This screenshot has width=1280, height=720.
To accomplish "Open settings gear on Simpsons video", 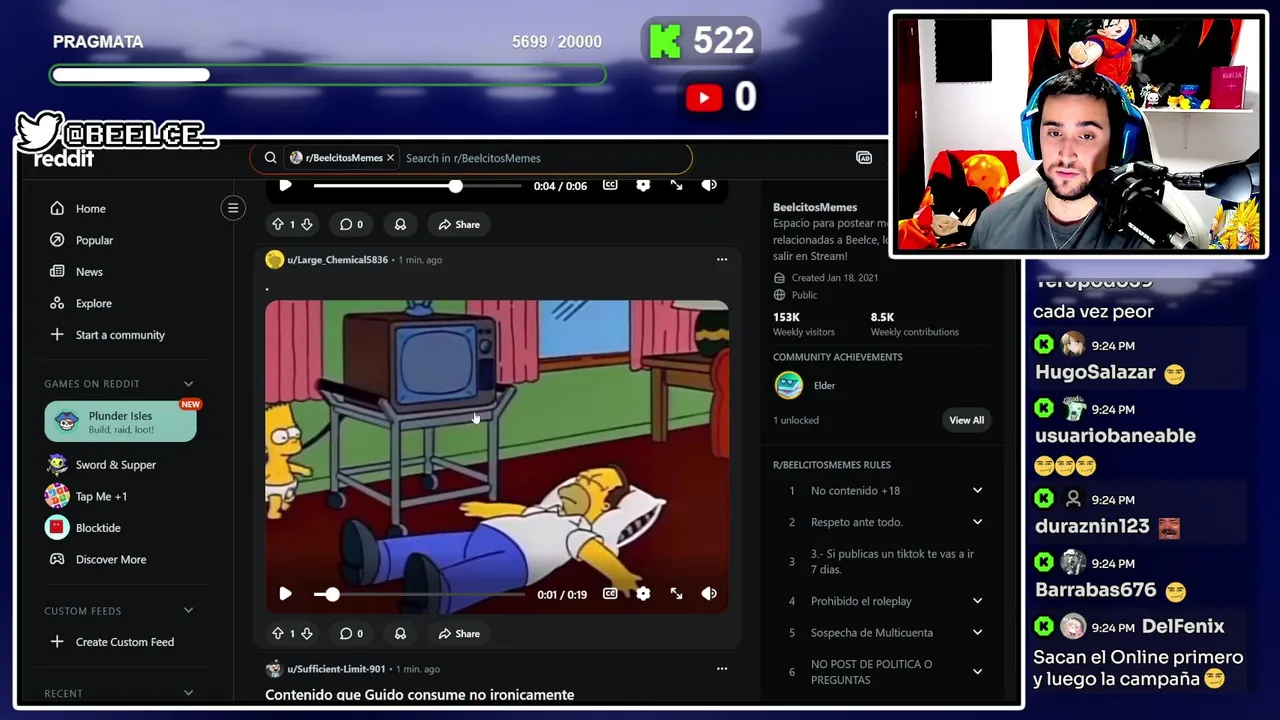I will pos(643,594).
